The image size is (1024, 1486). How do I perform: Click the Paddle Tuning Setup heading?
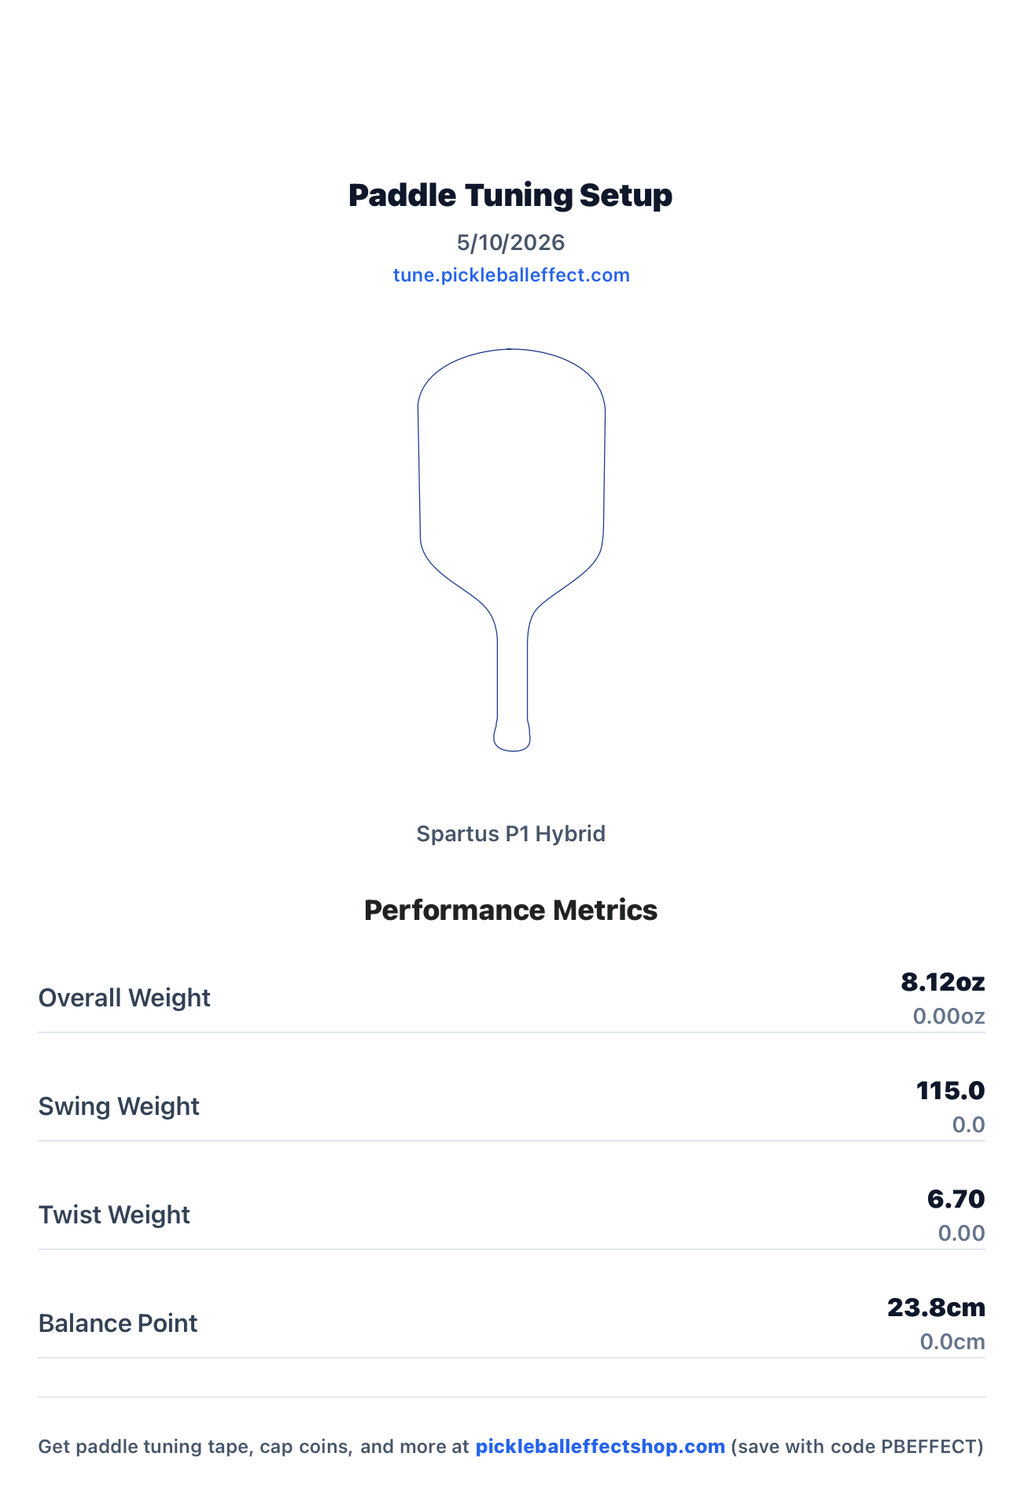pyautogui.click(x=511, y=195)
